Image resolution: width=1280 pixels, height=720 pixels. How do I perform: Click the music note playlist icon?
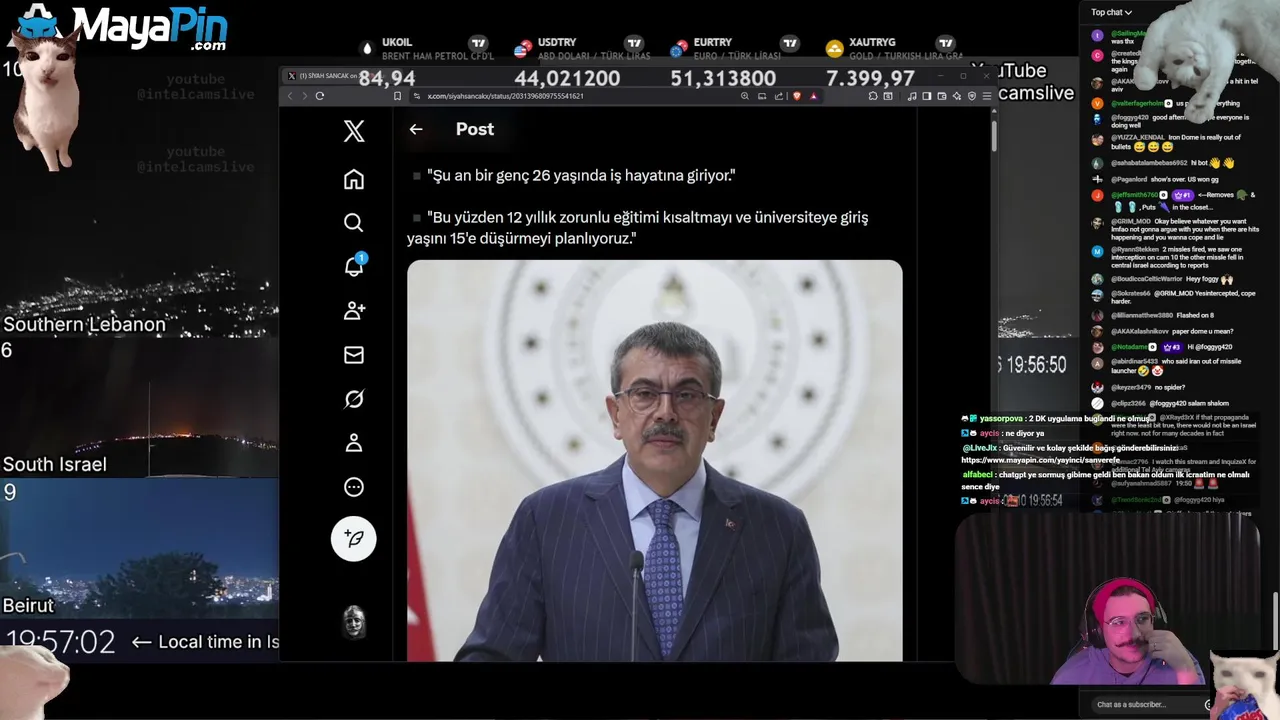pyautogui.click(x=912, y=96)
